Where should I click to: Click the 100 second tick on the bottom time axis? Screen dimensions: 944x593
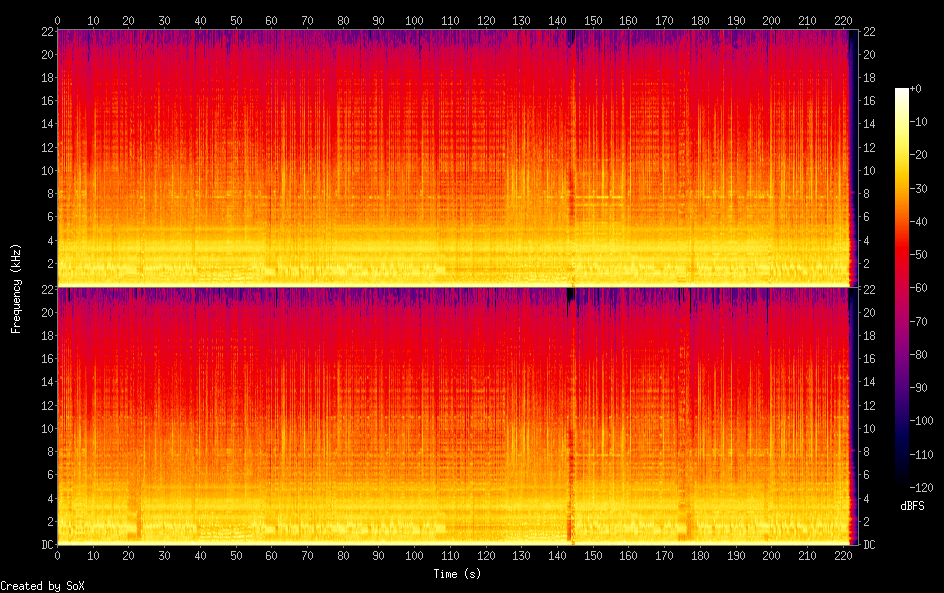414,554
